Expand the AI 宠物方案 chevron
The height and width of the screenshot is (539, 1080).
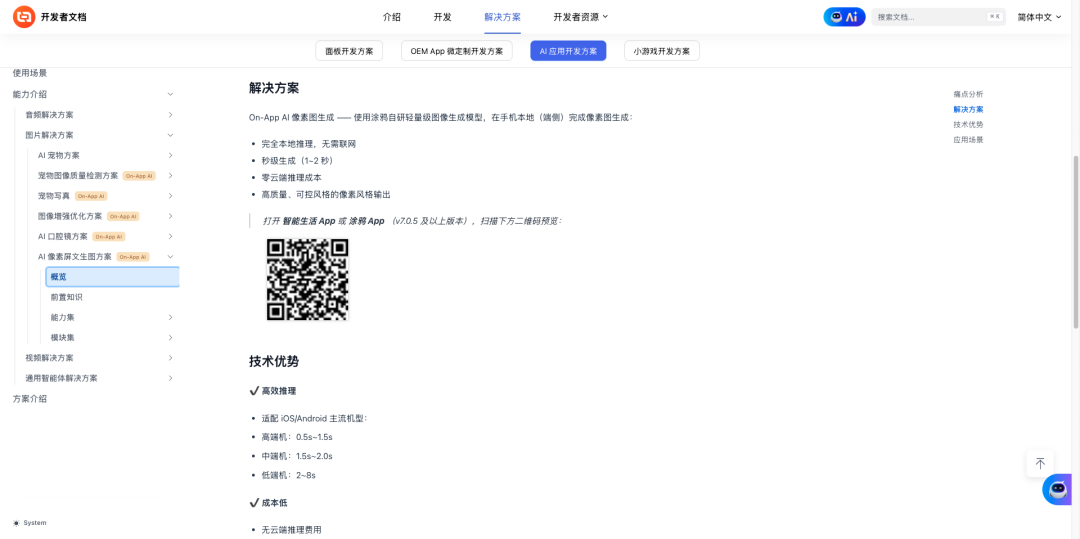pyautogui.click(x=170, y=156)
